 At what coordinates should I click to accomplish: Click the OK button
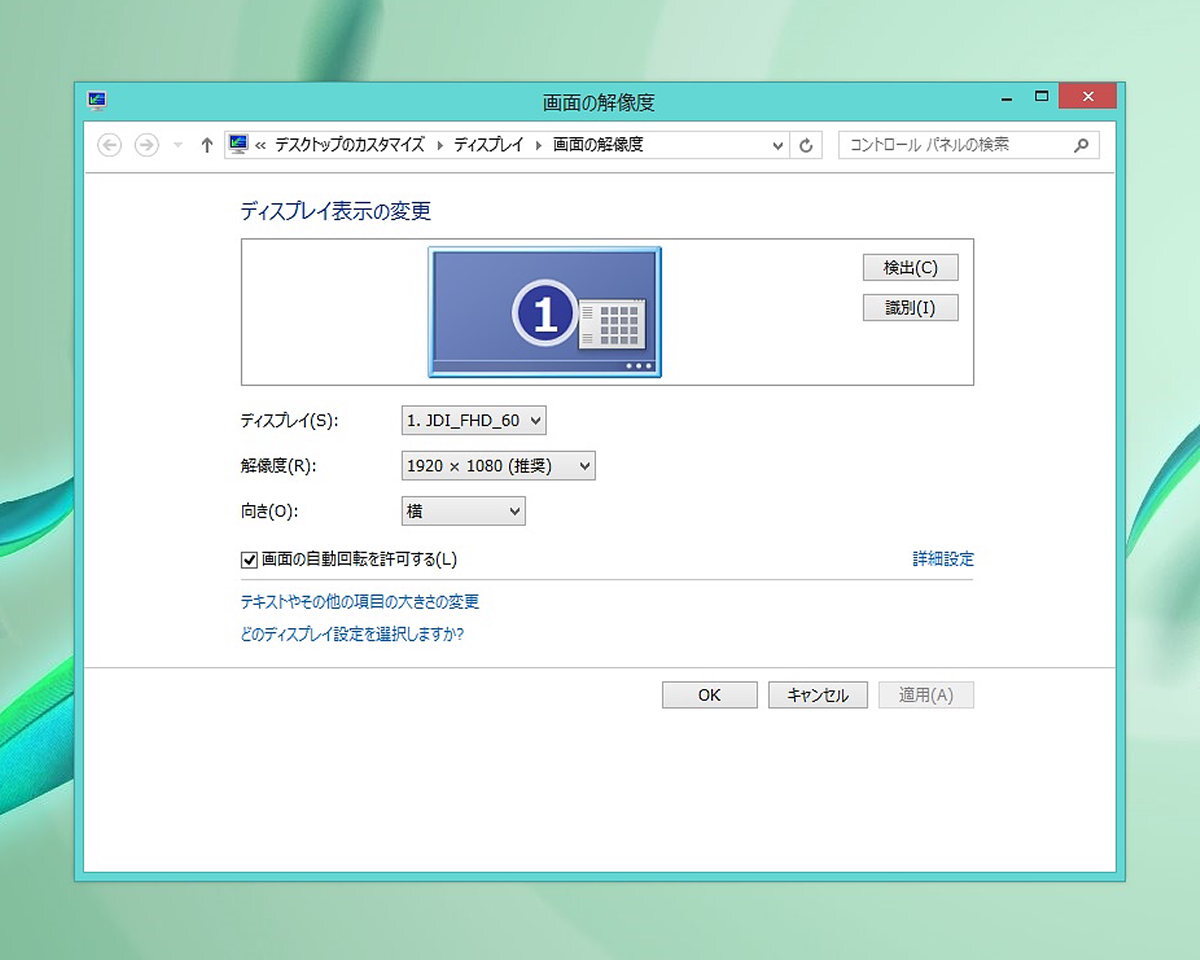point(709,695)
